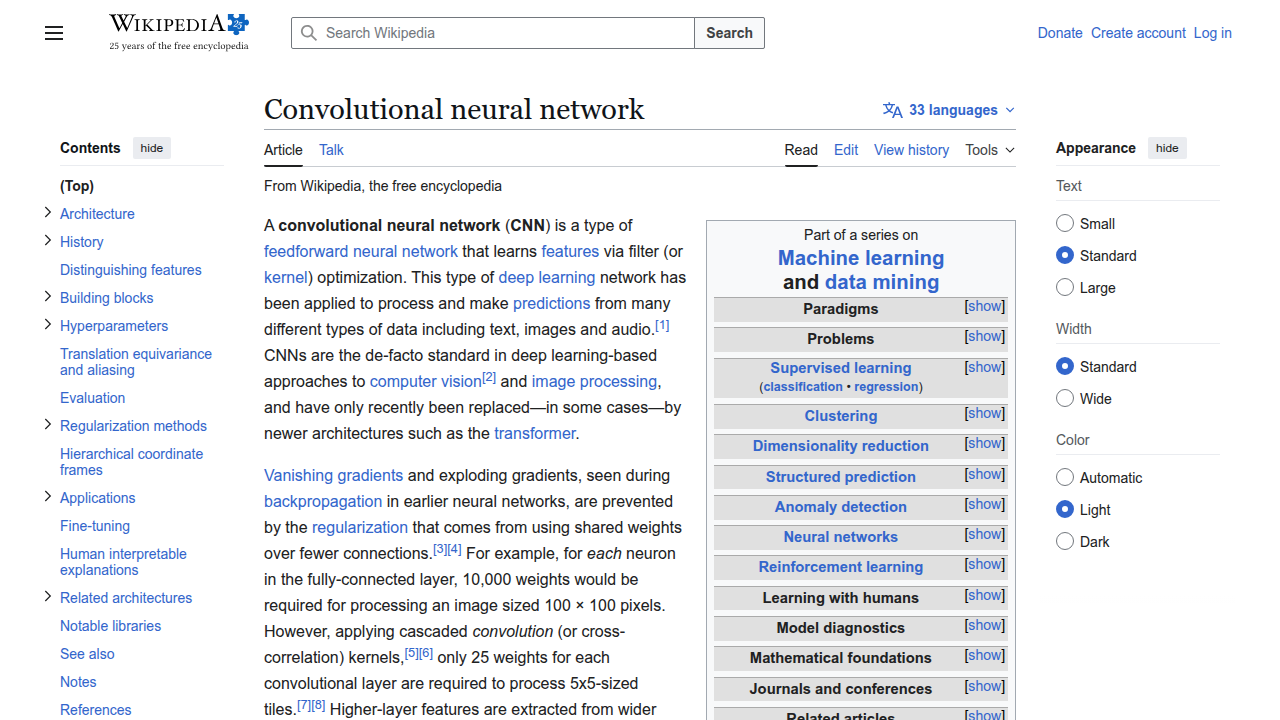The height and width of the screenshot is (720, 1280).
Task: Open the 33 languages dropdown
Action: click(x=949, y=110)
